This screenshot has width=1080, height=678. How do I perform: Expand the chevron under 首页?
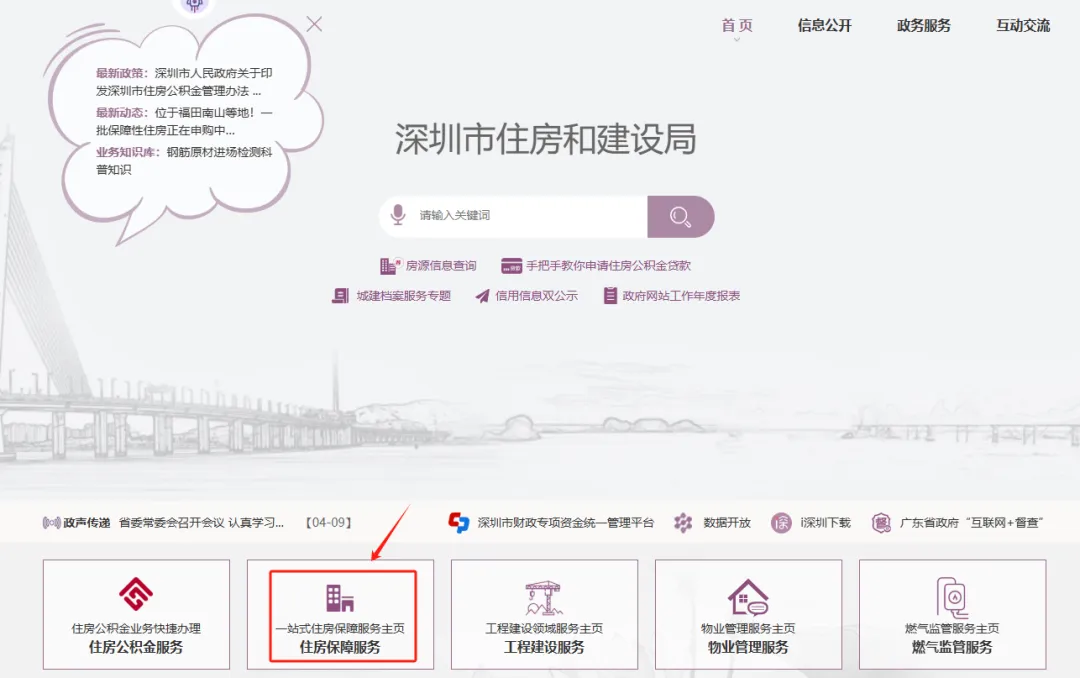(x=737, y=39)
